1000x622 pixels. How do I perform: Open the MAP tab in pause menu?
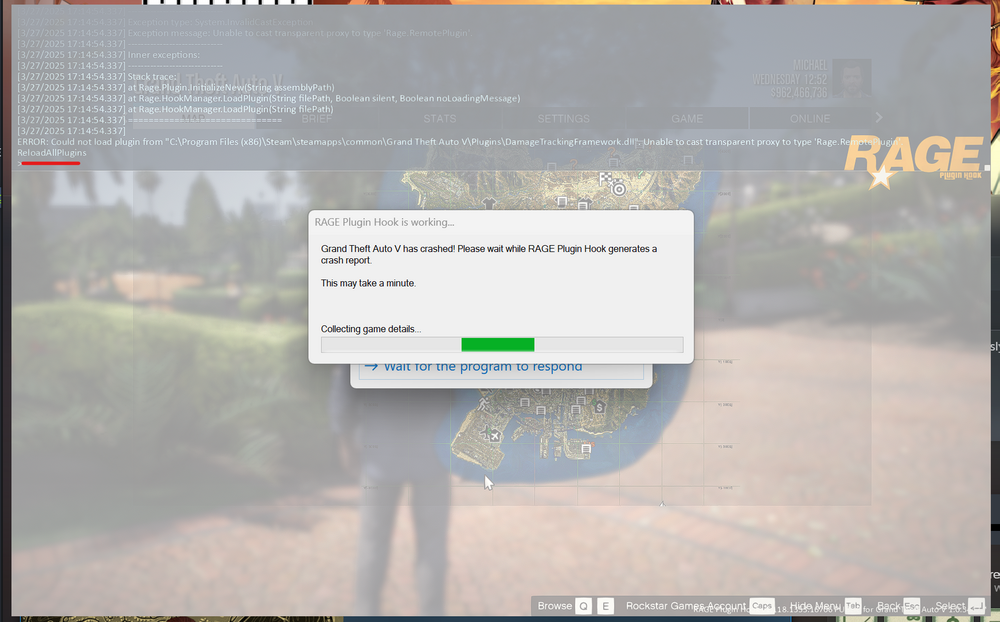click(194, 119)
